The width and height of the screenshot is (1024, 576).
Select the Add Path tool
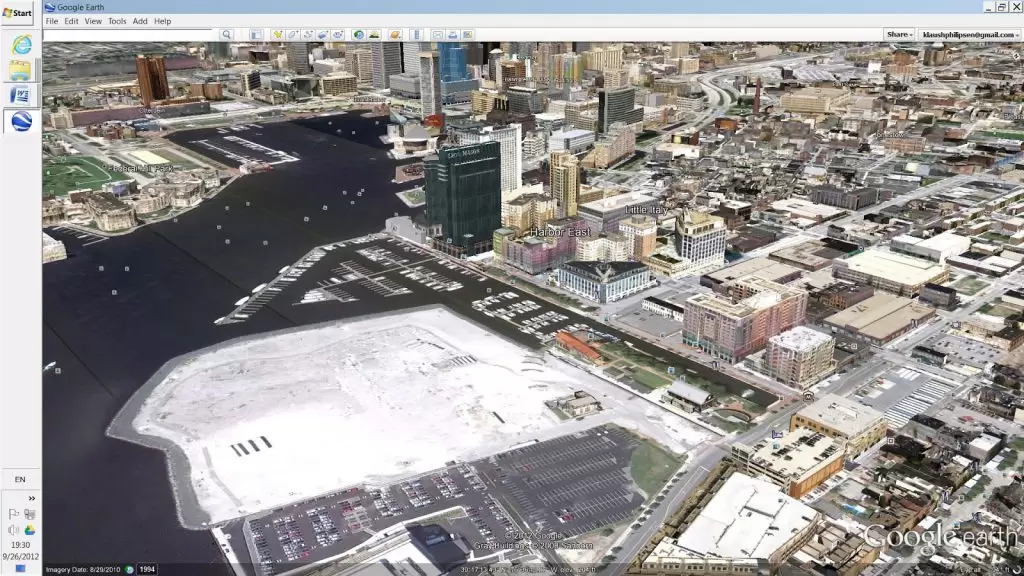tap(307, 35)
